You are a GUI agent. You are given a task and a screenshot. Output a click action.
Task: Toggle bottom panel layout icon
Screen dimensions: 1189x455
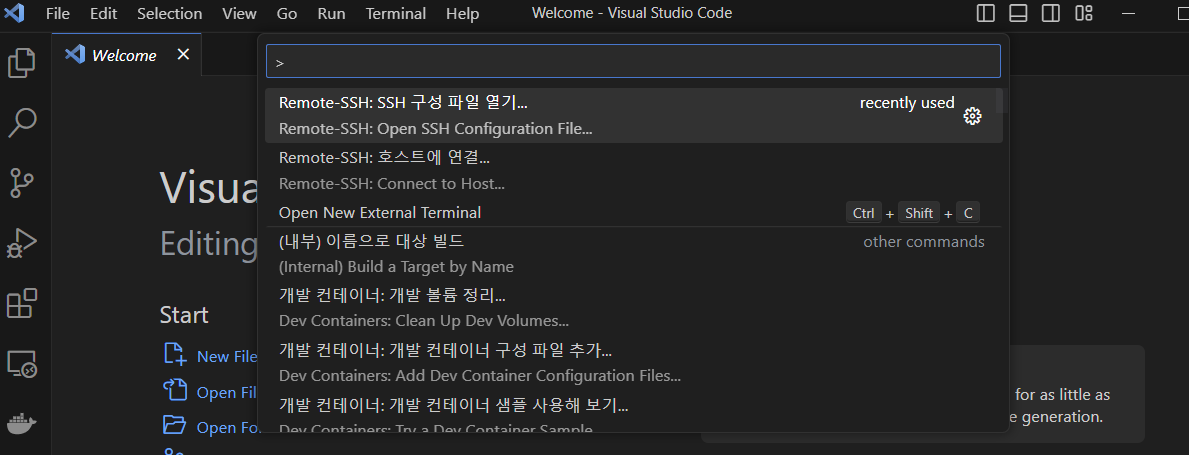pyautogui.click(x=1018, y=13)
